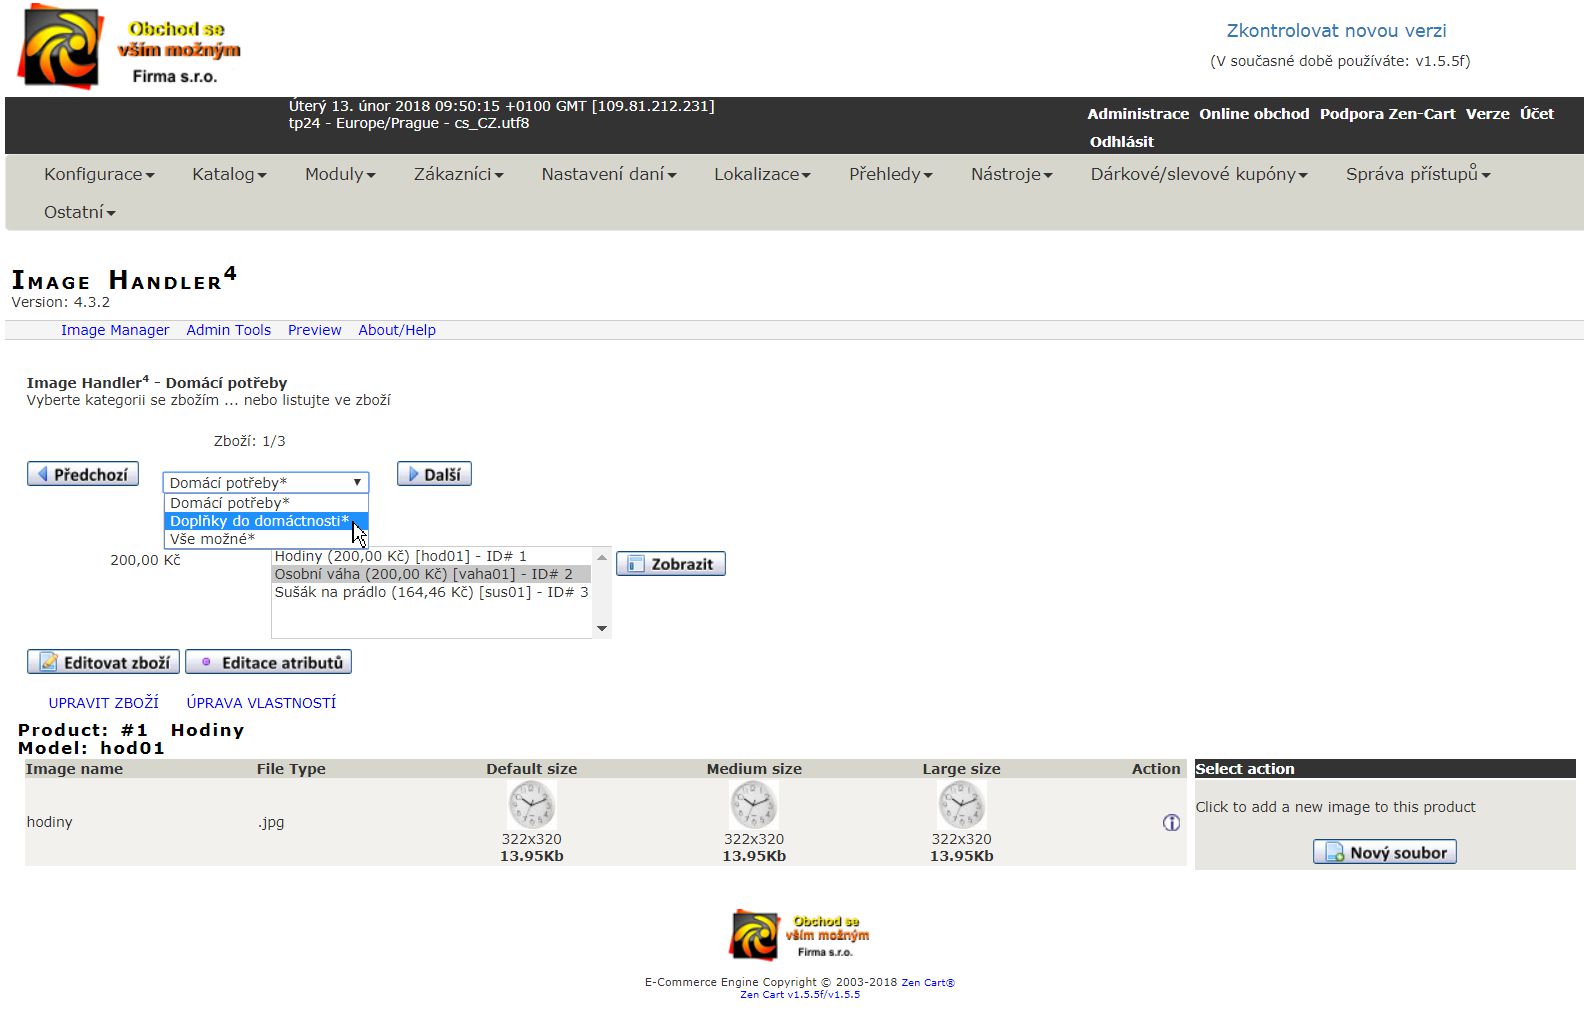Image resolution: width=1584 pixels, height=1012 pixels.
Task: Go to next product with Další
Action: coord(434,474)
